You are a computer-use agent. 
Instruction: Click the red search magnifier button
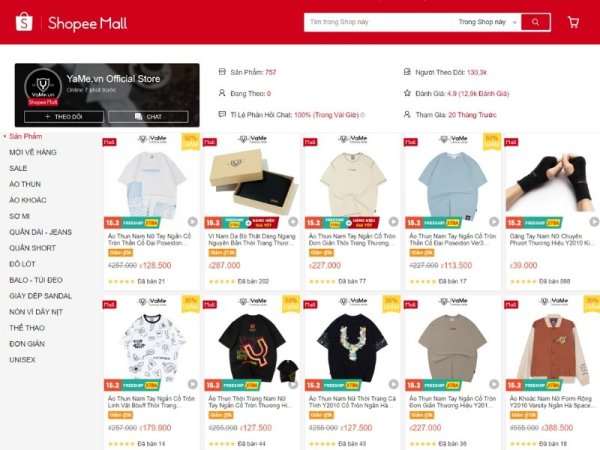tap(536, 22)
